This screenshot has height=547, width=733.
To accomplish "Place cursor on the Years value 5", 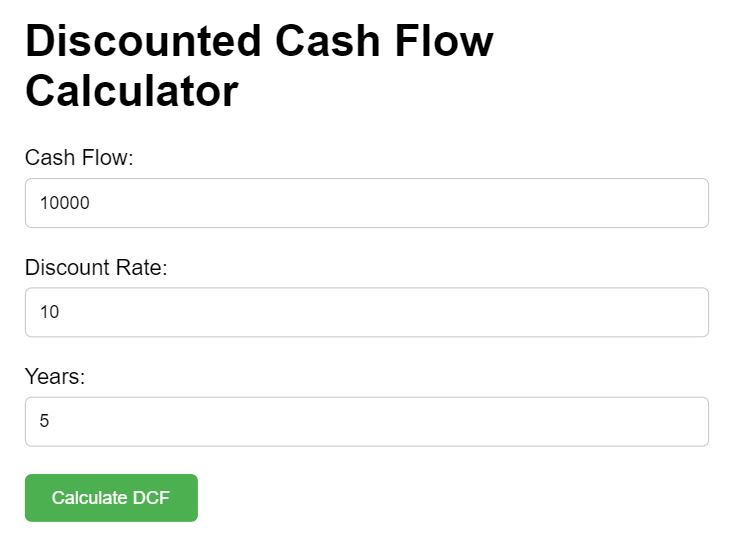I will 44,421.
